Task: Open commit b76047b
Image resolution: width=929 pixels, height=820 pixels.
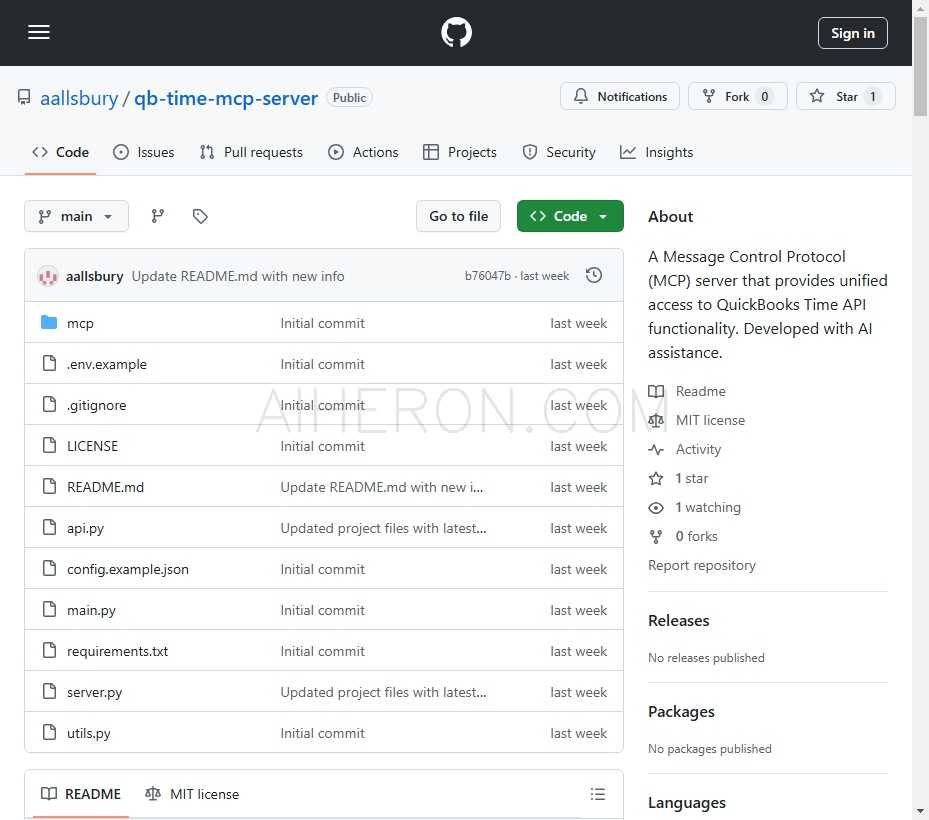Action: 488,276
